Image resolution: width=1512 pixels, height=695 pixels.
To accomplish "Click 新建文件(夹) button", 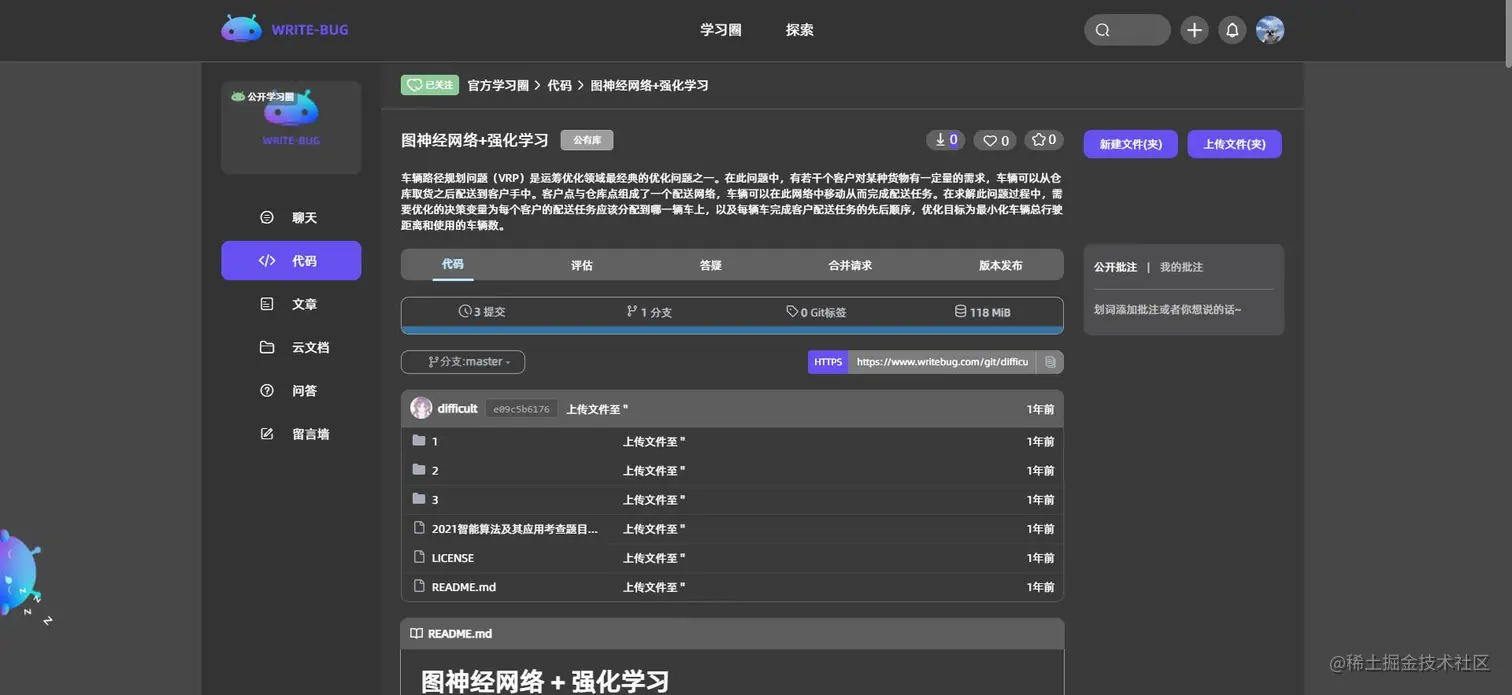I will 1131,144.
